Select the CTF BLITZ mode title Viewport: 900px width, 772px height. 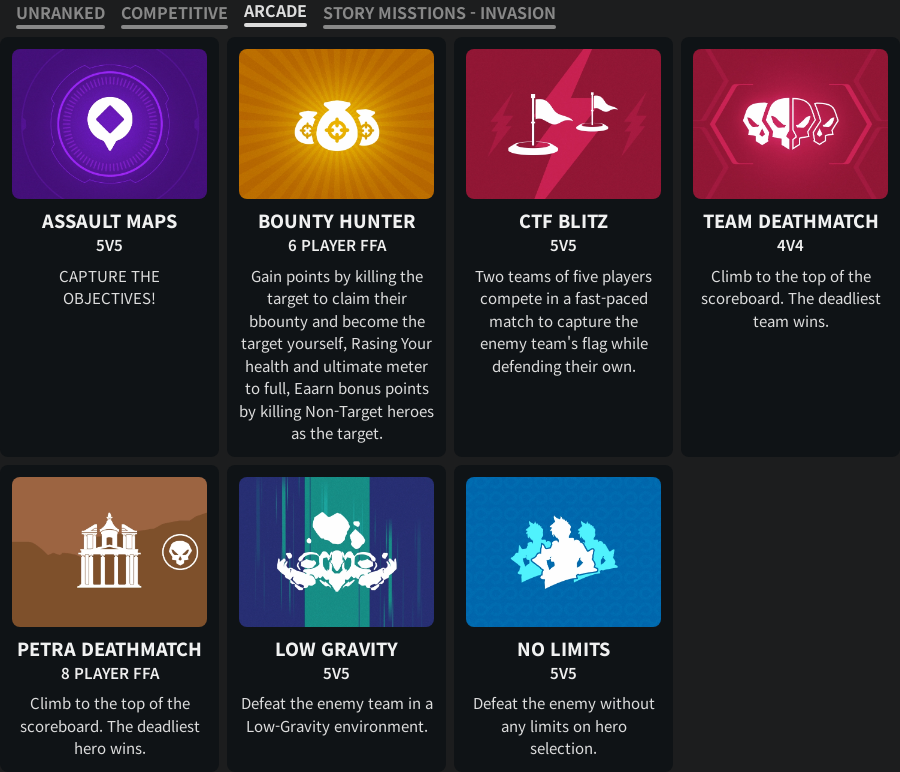point(563,222)
